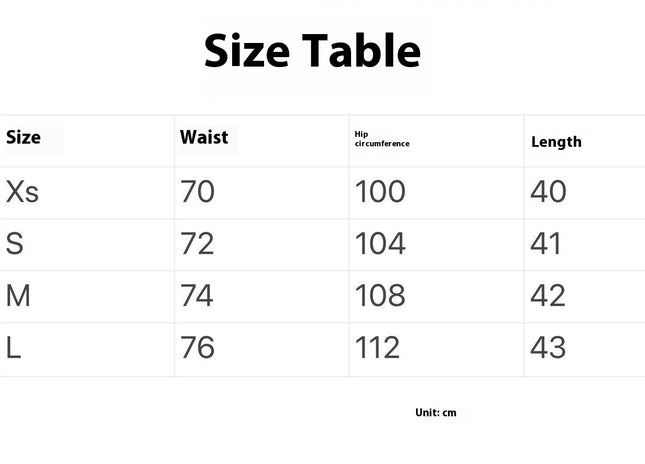Select waist value 72
This screenshot has width=645, height=464.
click(197, 244)
